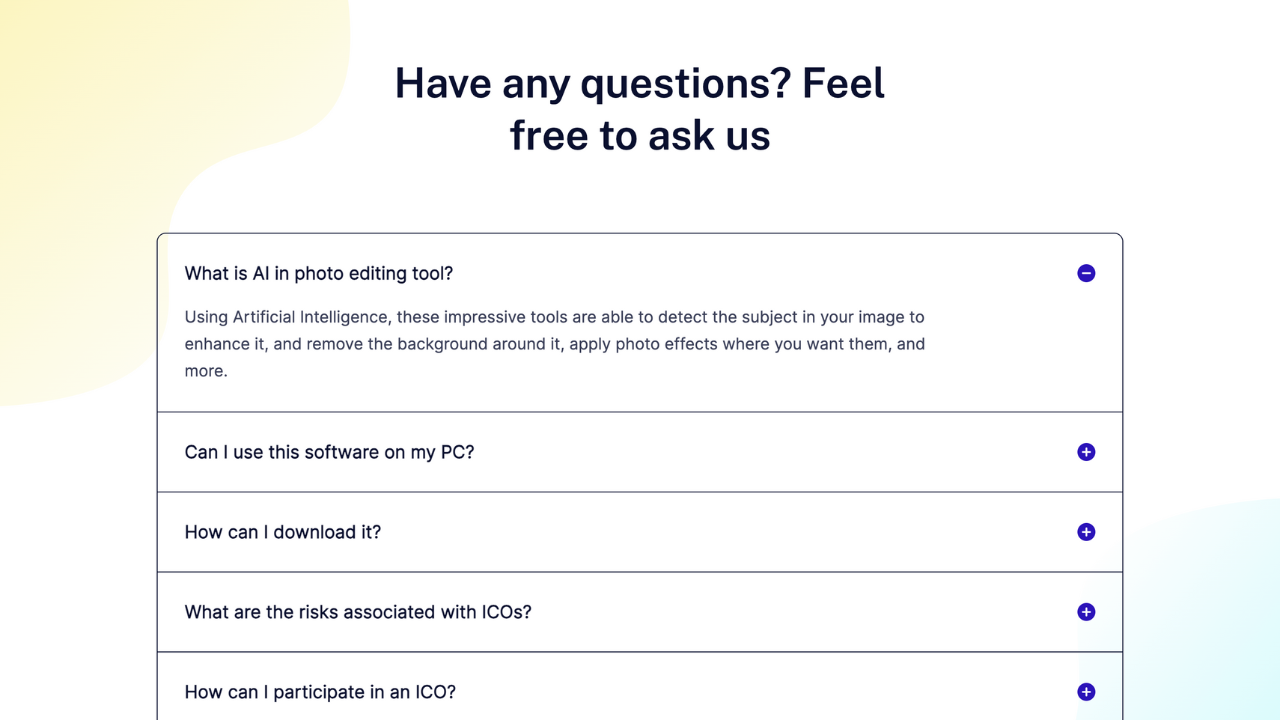
Task: Open the "How can I download it?" question text
Action: click(283, 532)
